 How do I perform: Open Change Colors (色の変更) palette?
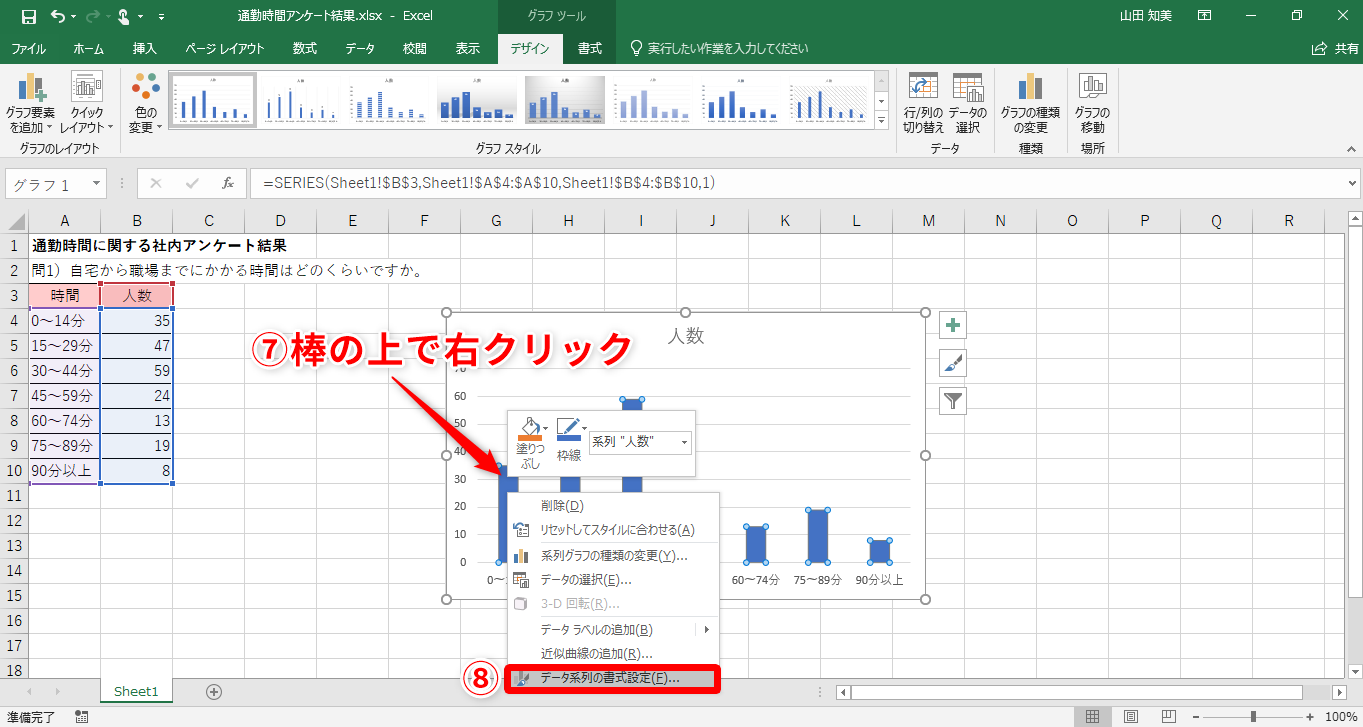[x=145, y=104]
